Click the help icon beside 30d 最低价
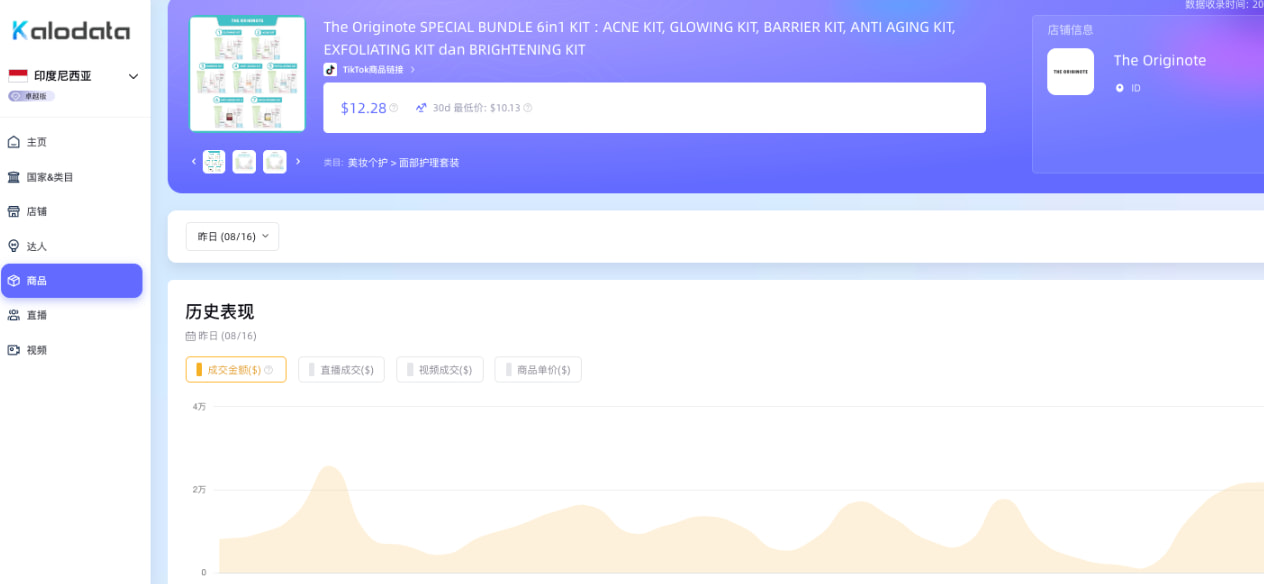The width and height of the screenshot is (1264, 584). click(528, 108)
